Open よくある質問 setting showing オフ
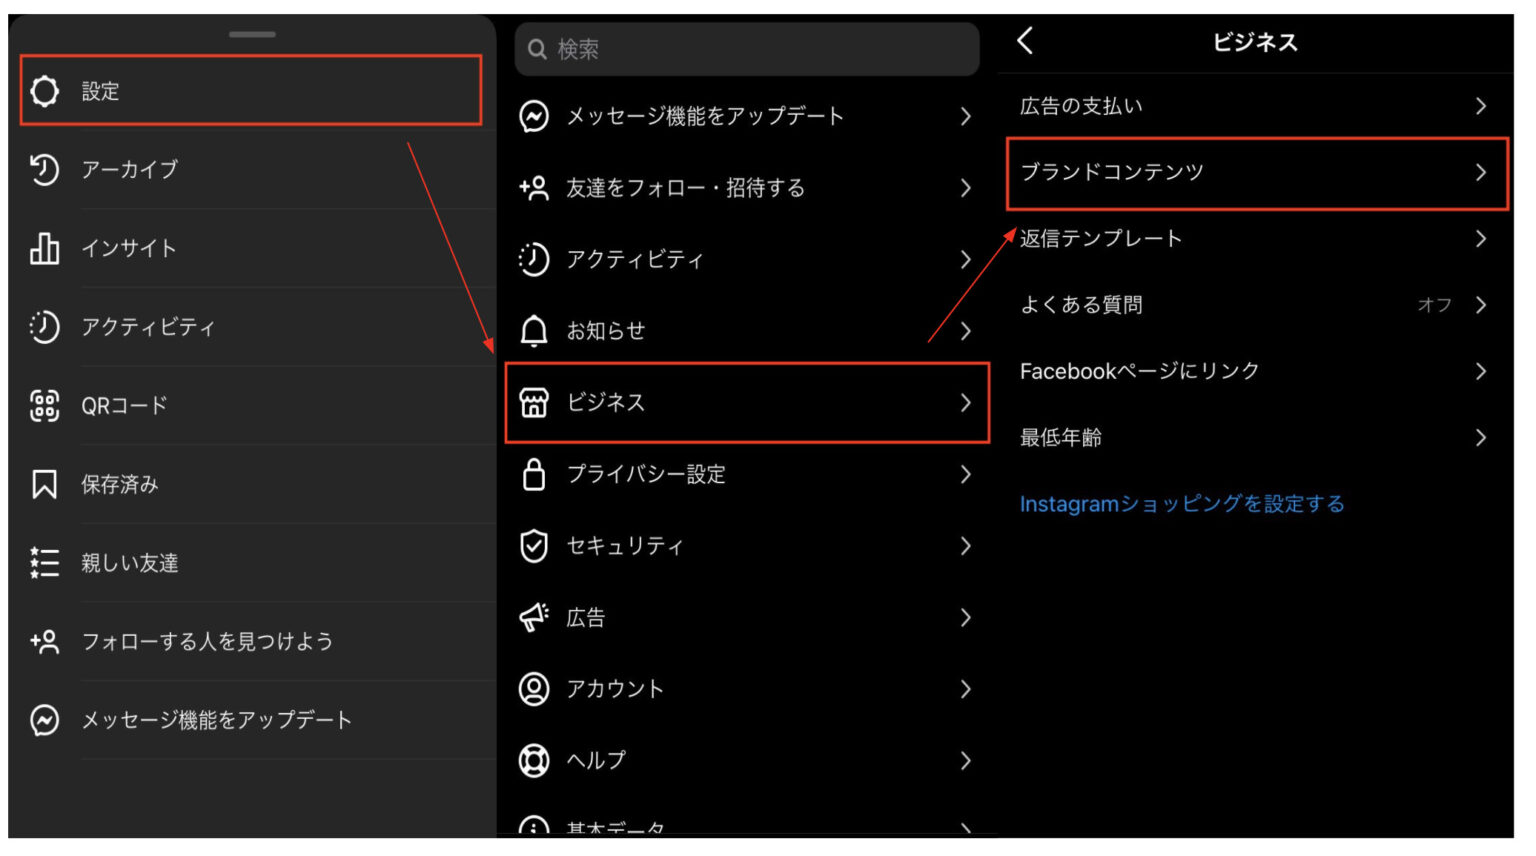Viewport: 1536px width, 856px height. click(1250, 305)
